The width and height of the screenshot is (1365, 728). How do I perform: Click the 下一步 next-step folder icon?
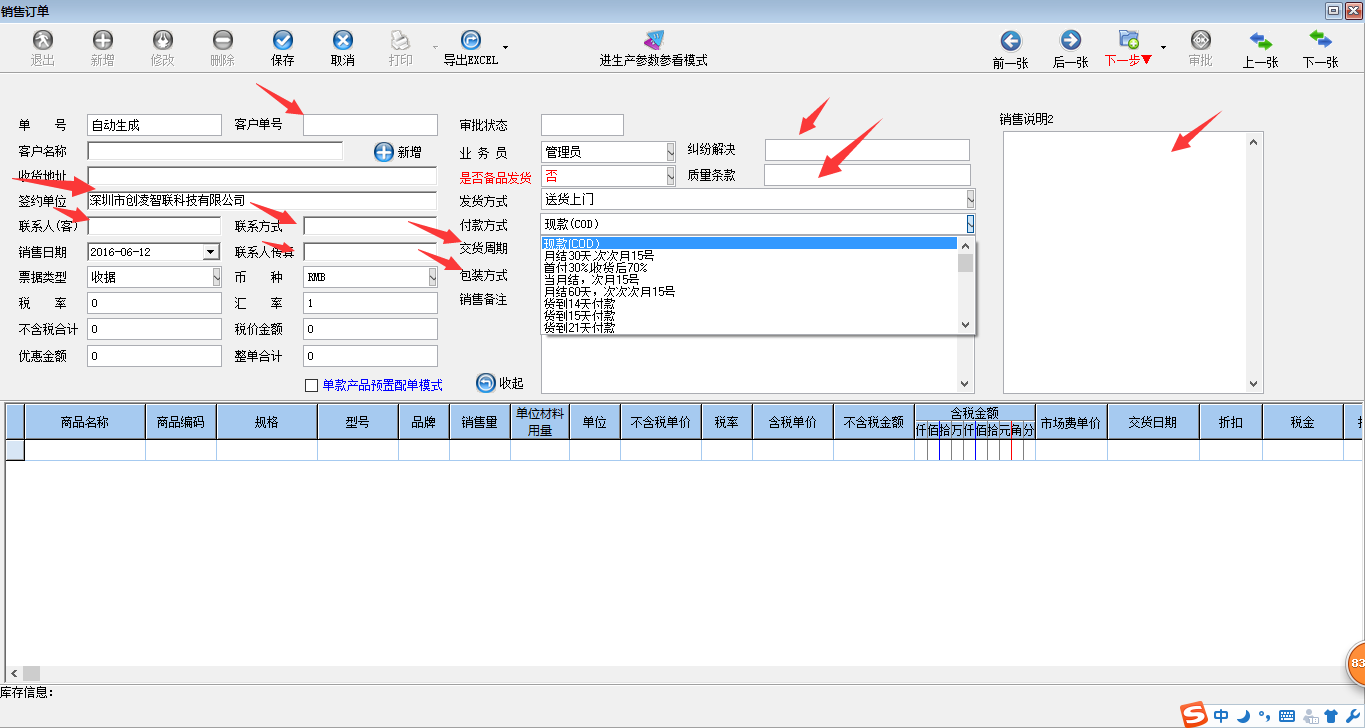point(1129,40)
